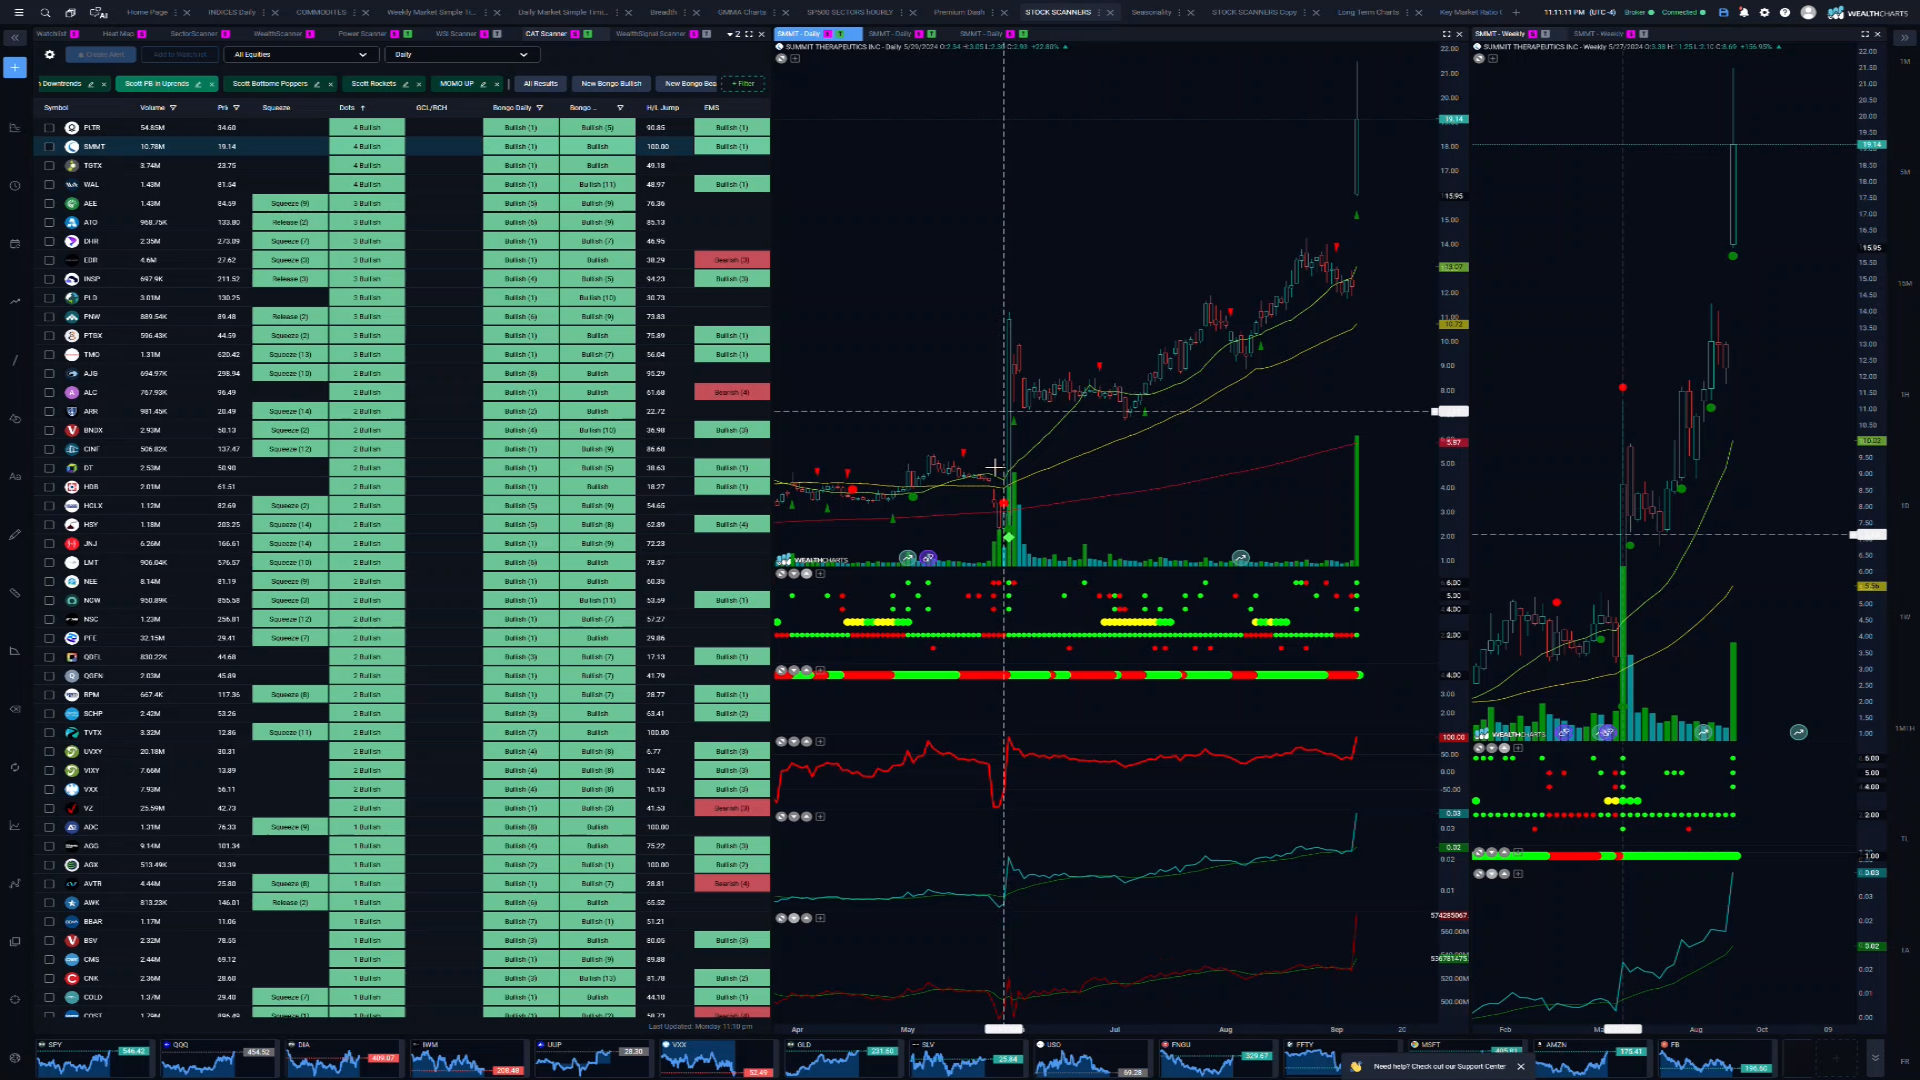Viewport: 1920px width, 1080px height.
Task: Open the AI chat assistant icon
Action: coord(98,13)
